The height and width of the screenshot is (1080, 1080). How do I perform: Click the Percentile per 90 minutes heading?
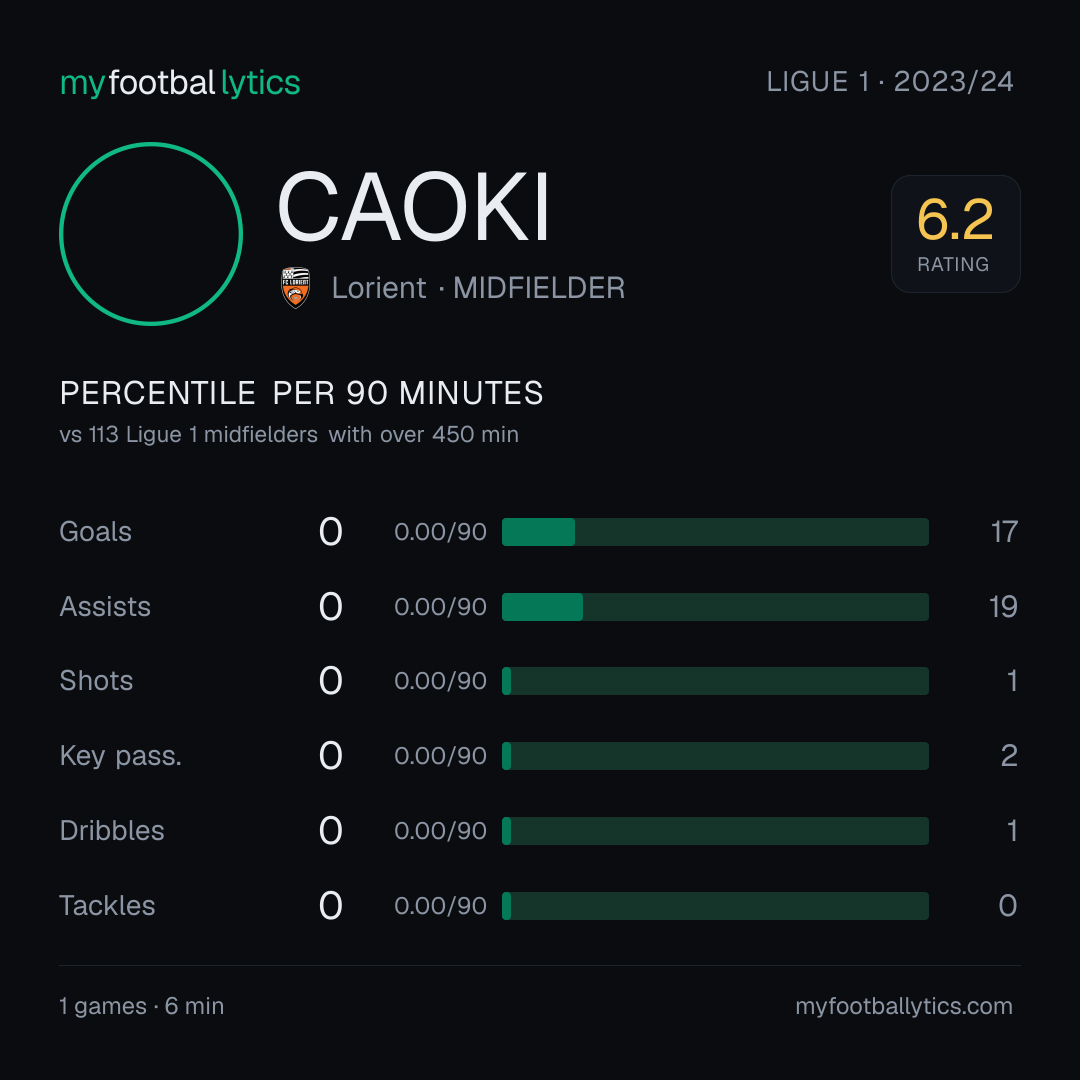tap(302, 393)
